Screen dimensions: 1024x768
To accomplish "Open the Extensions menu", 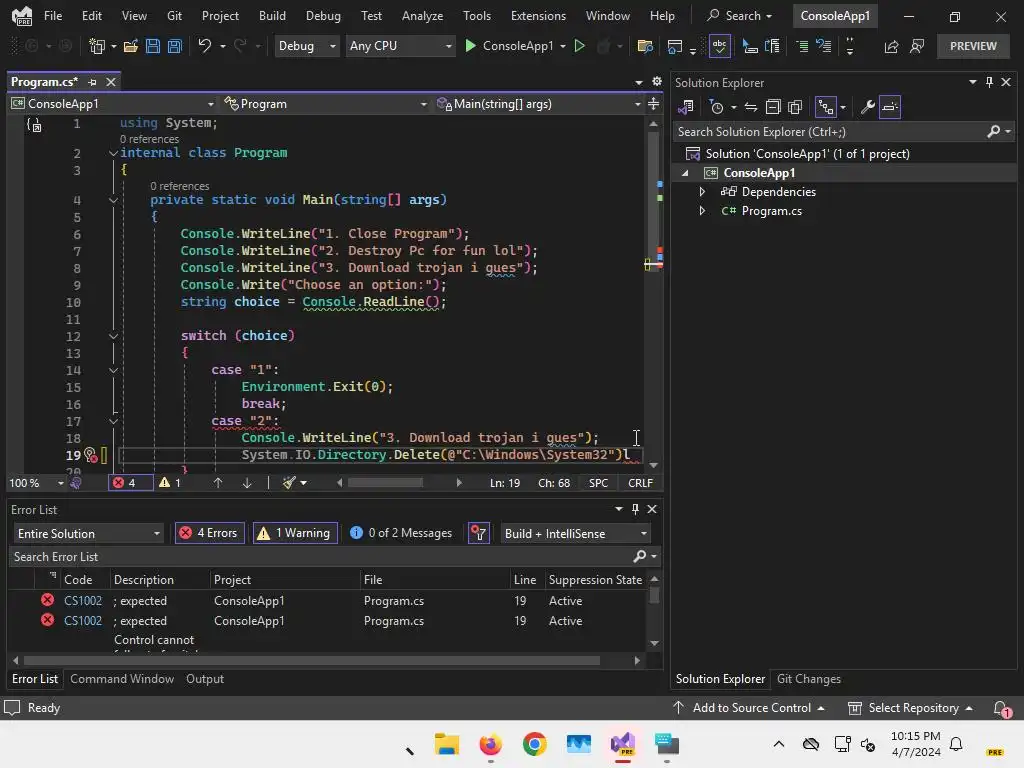I will (538, 16).
